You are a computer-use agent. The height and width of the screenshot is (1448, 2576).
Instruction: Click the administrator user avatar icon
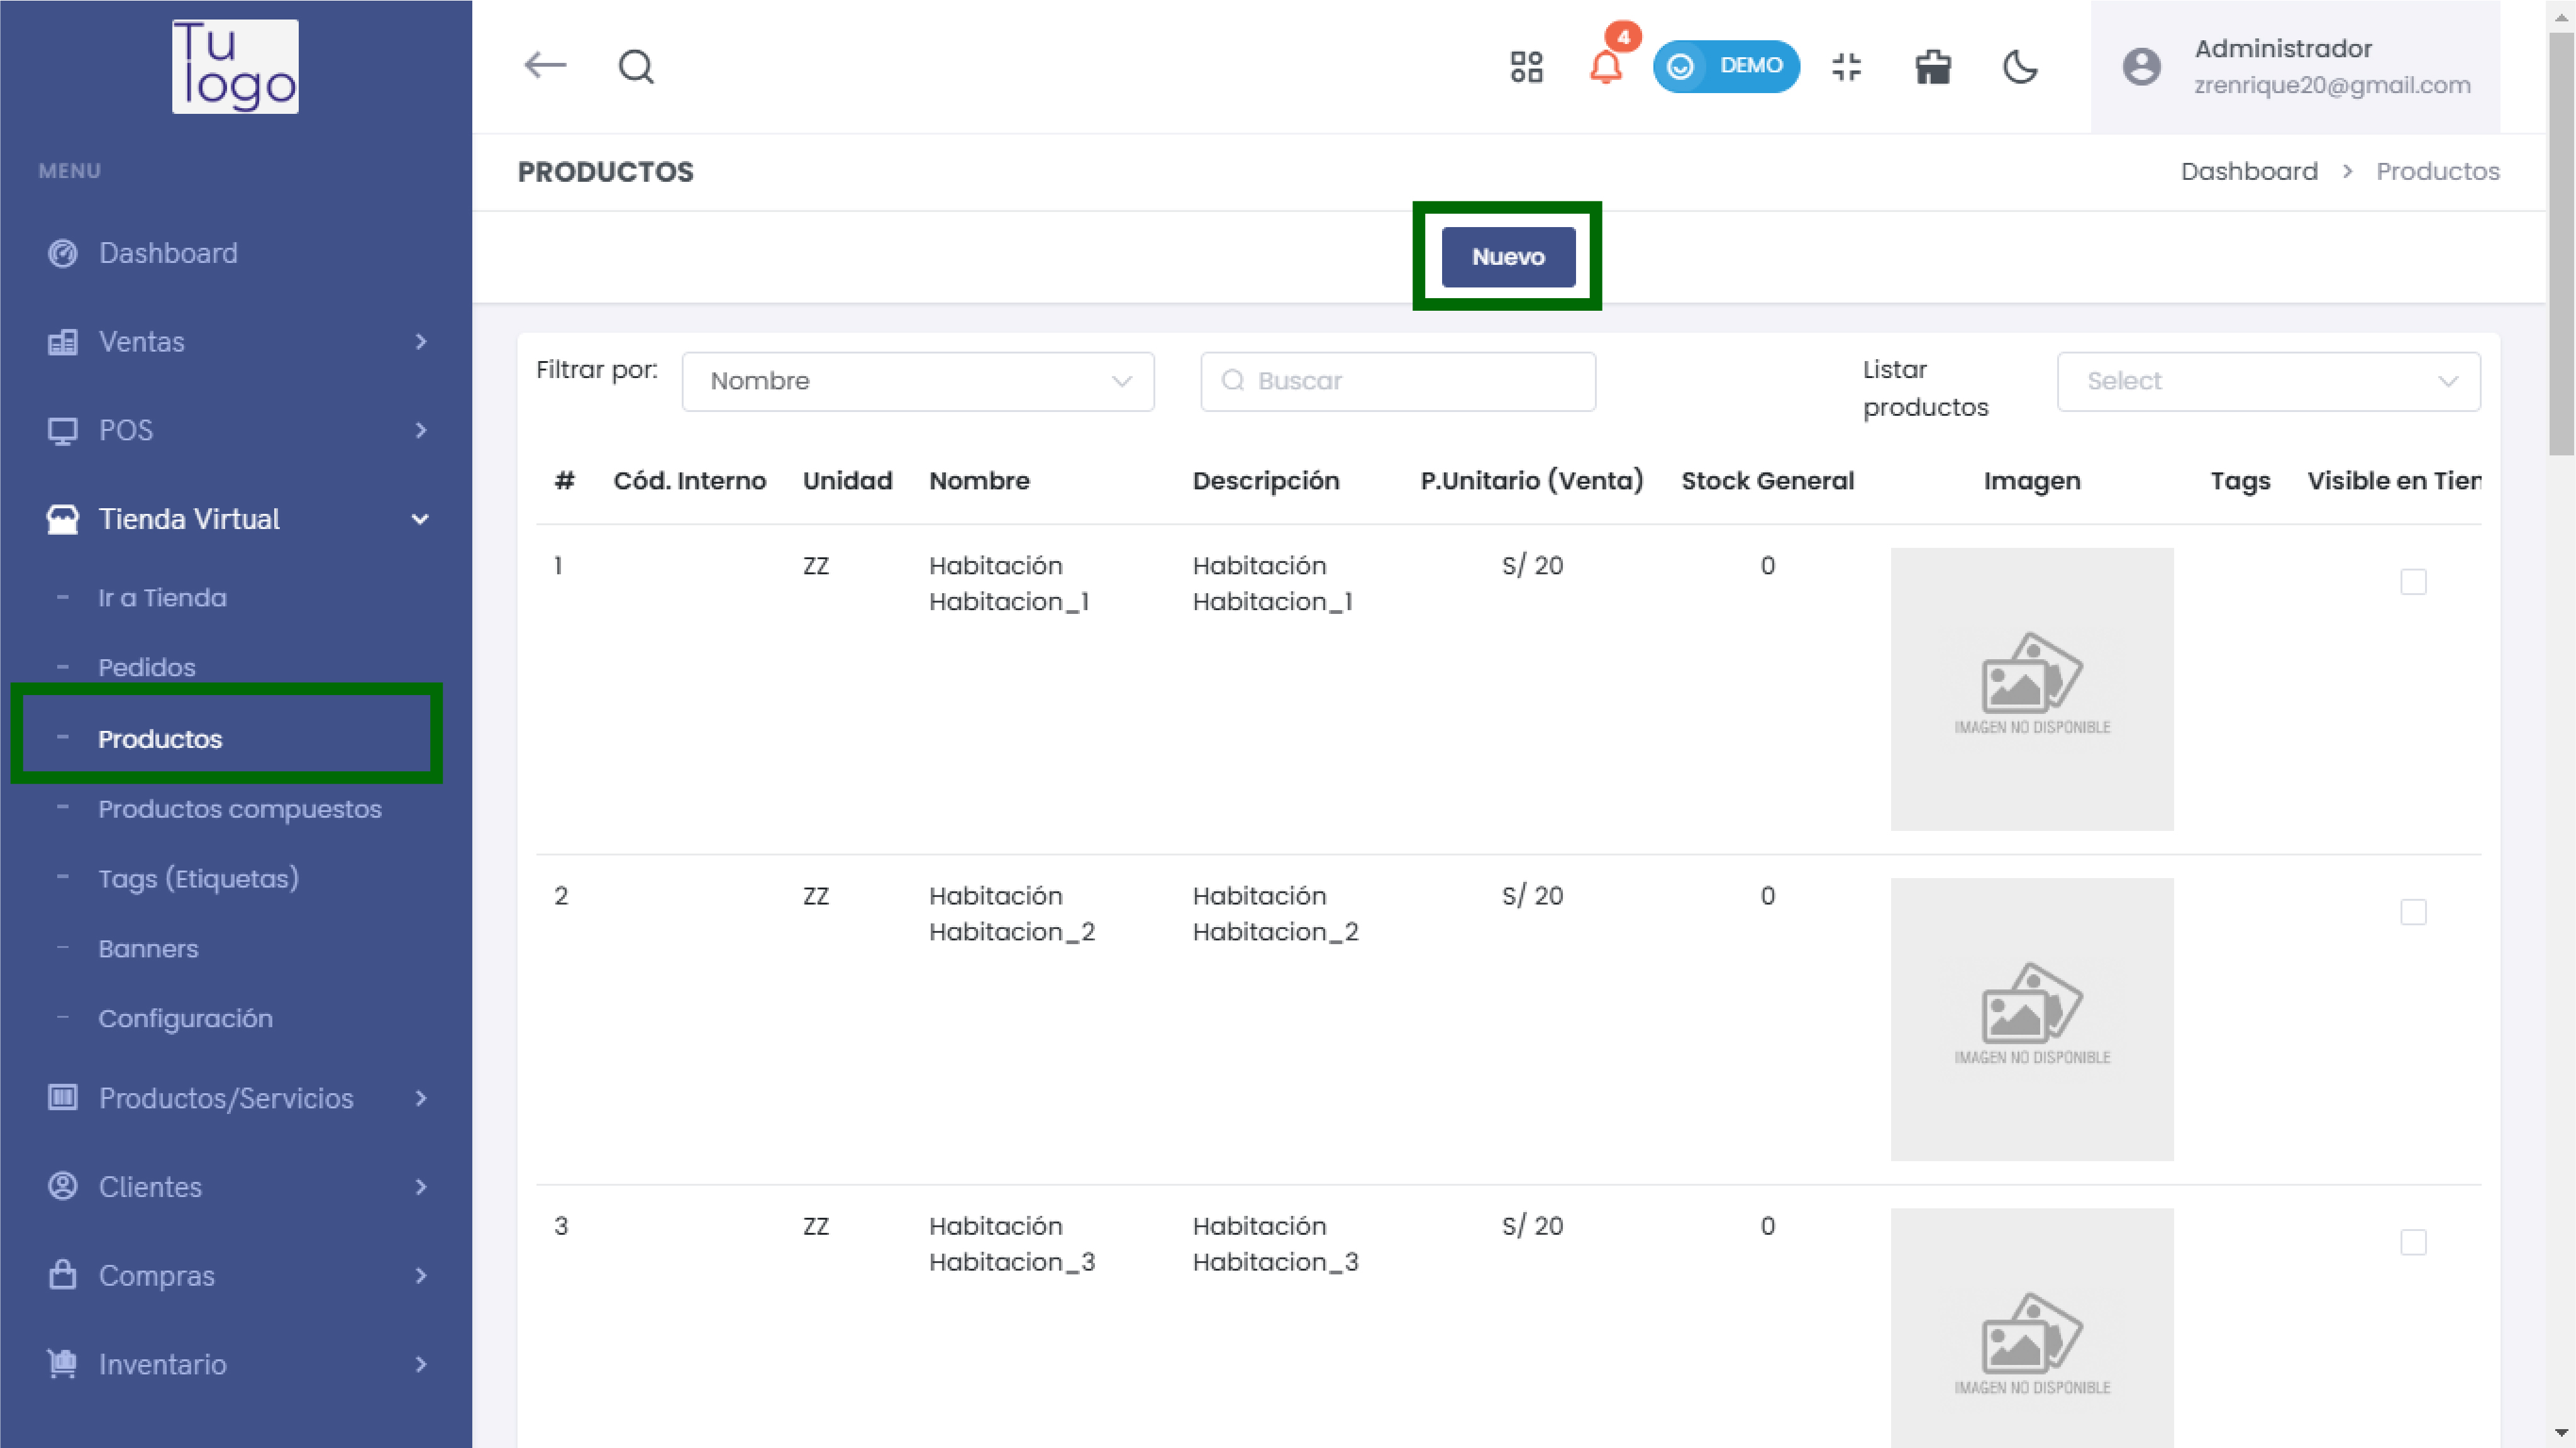(x=2141, y=67)
